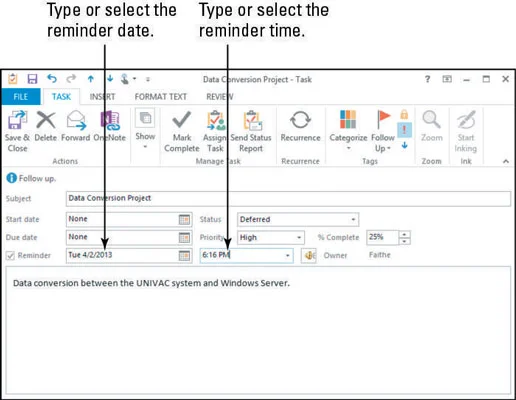
Task: Increase % Complete with up arrow
Action: (x=404, y=234)
